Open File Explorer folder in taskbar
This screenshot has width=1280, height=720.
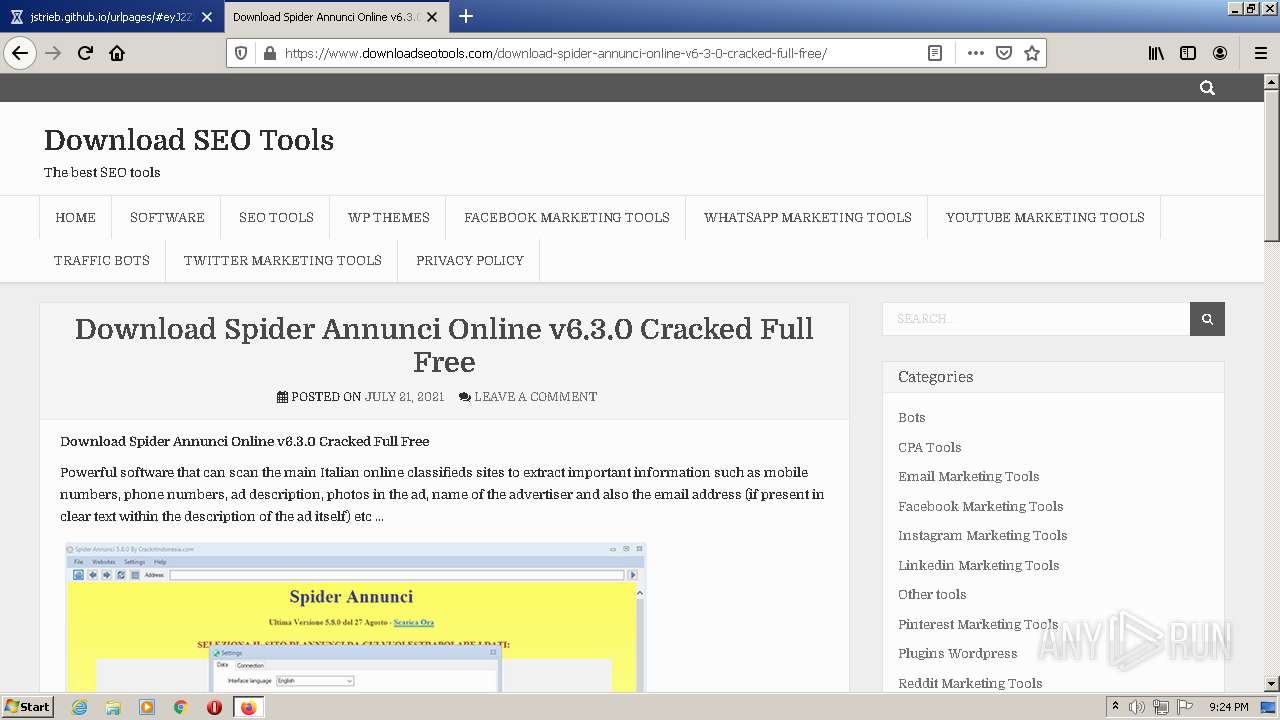pyautogui.click(x=113, y=707)
